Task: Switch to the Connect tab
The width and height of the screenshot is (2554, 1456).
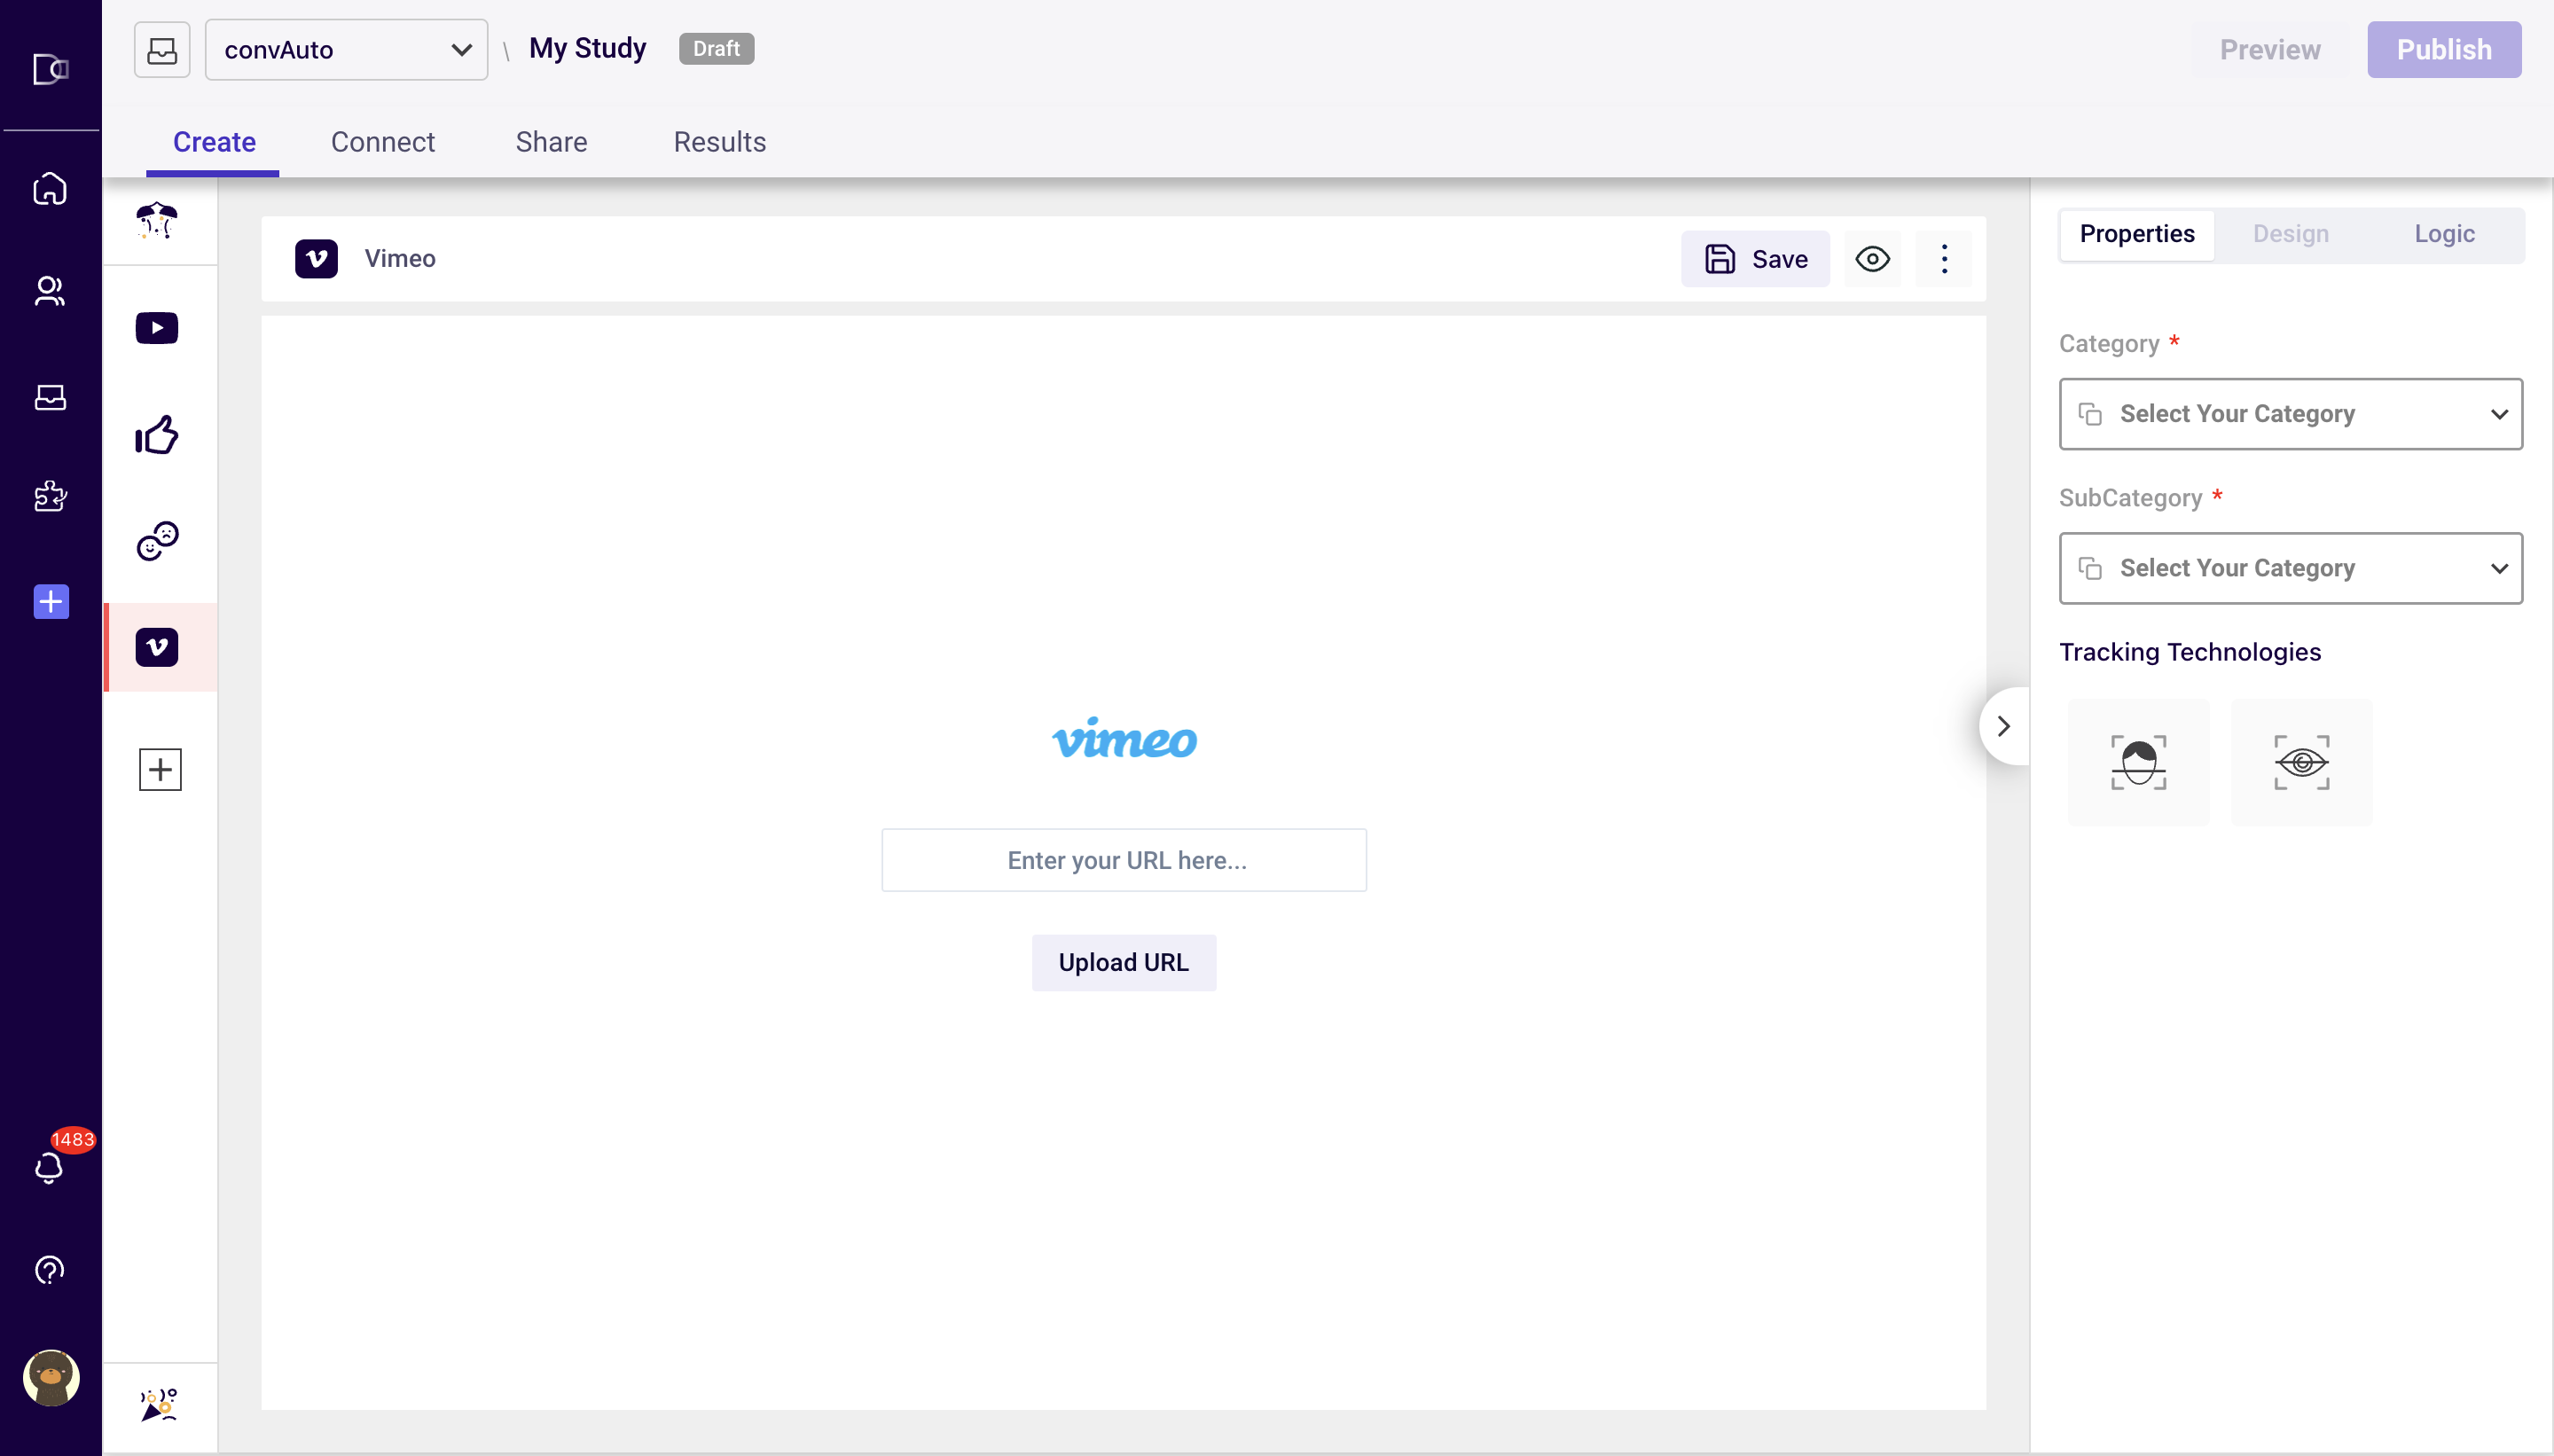Action: (383, 142)
